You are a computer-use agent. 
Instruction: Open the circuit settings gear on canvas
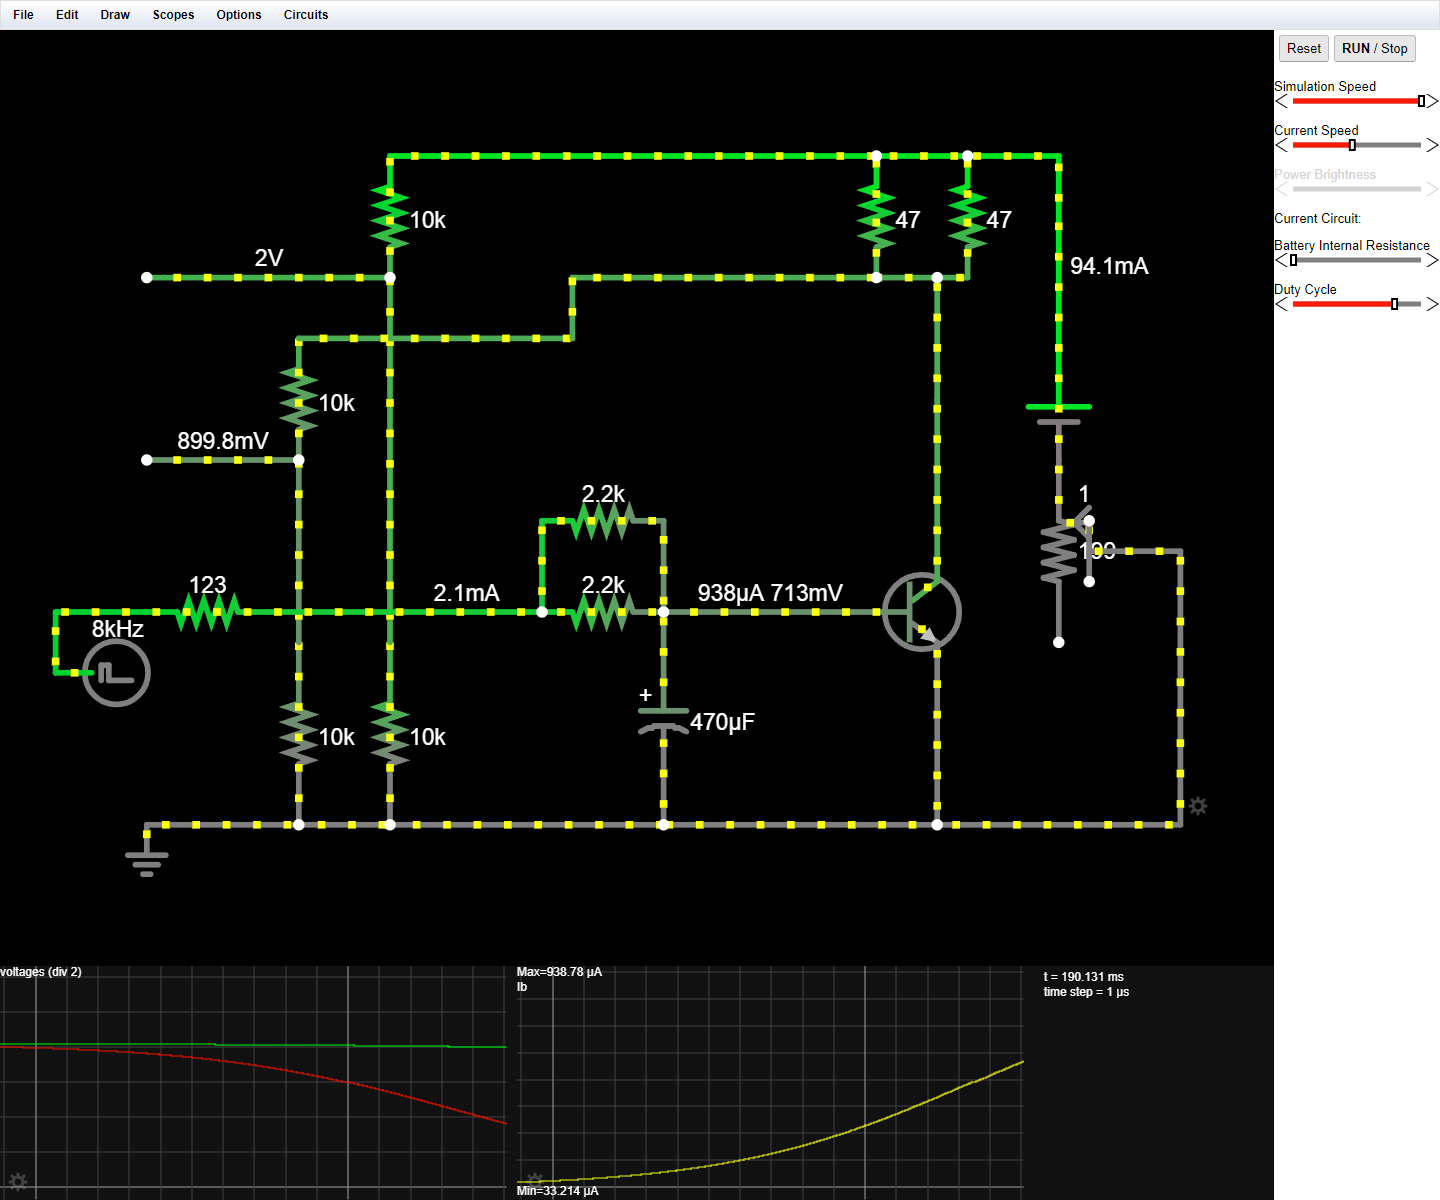(1198, 805)
